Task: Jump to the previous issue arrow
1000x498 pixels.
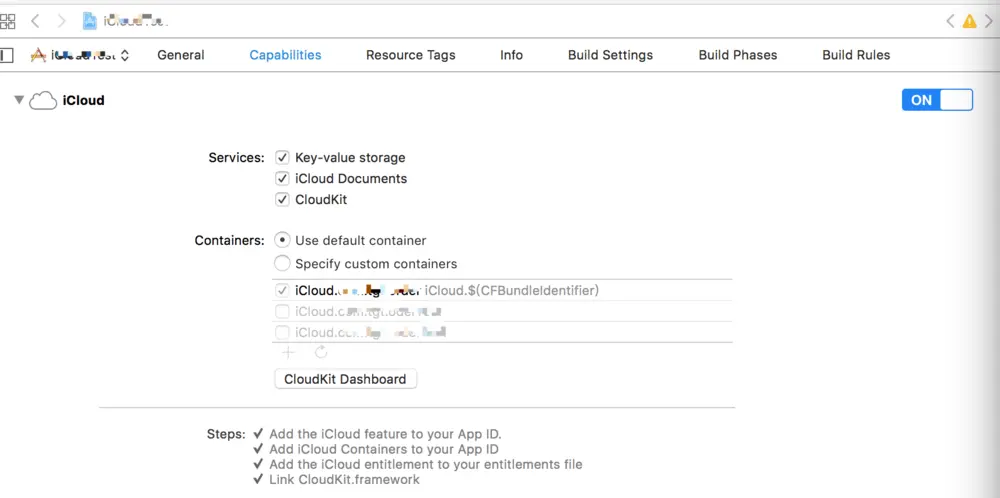Action: 951,21
